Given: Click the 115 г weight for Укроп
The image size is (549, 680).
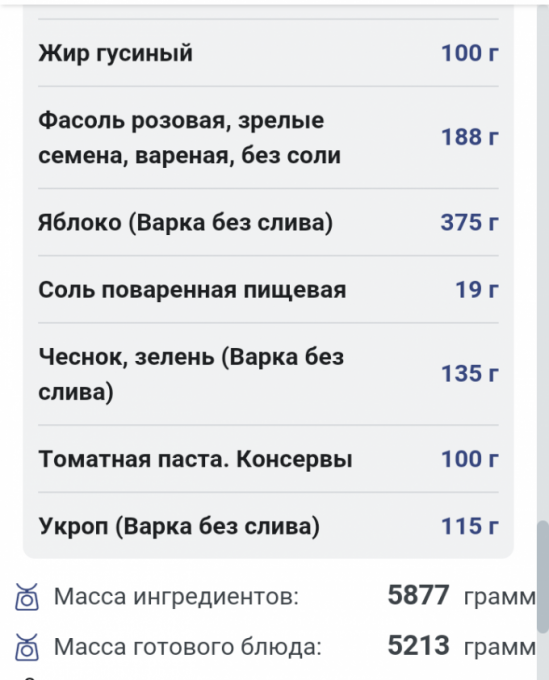Looking at the screenshot, I should tap(470, 526).
